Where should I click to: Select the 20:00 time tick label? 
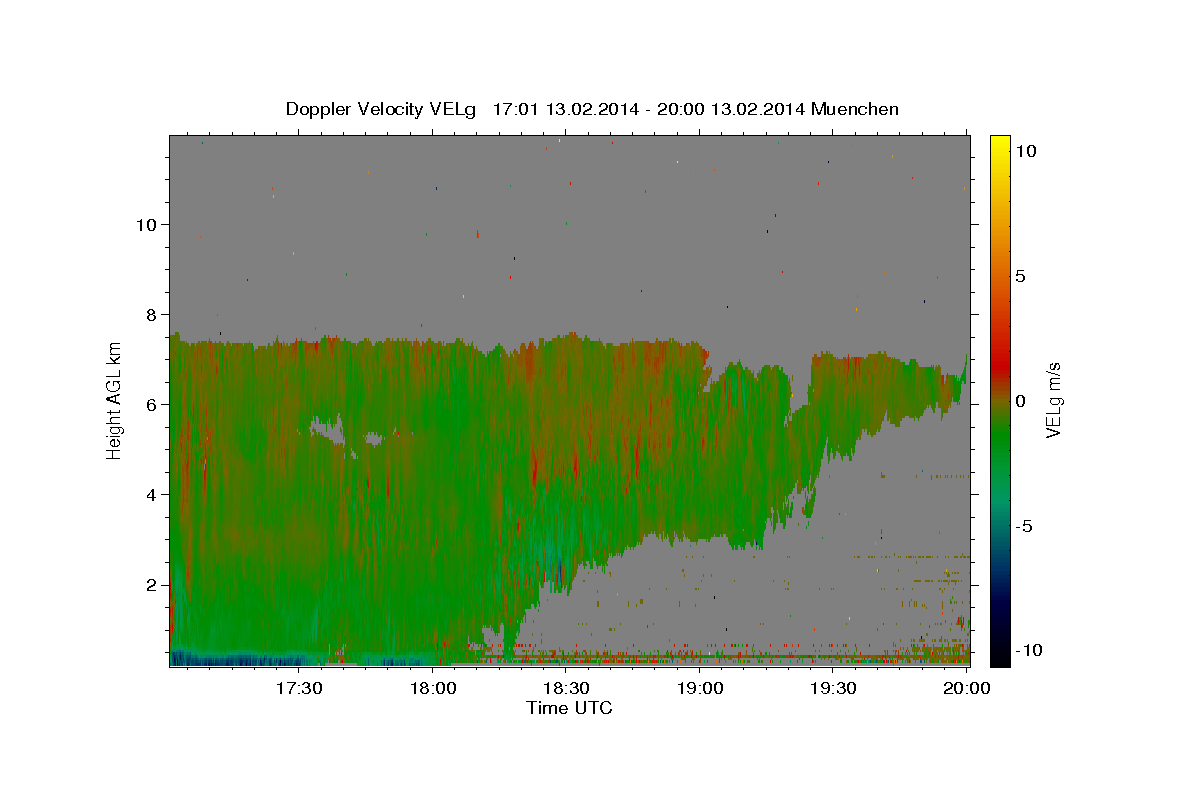pos(967,688)
